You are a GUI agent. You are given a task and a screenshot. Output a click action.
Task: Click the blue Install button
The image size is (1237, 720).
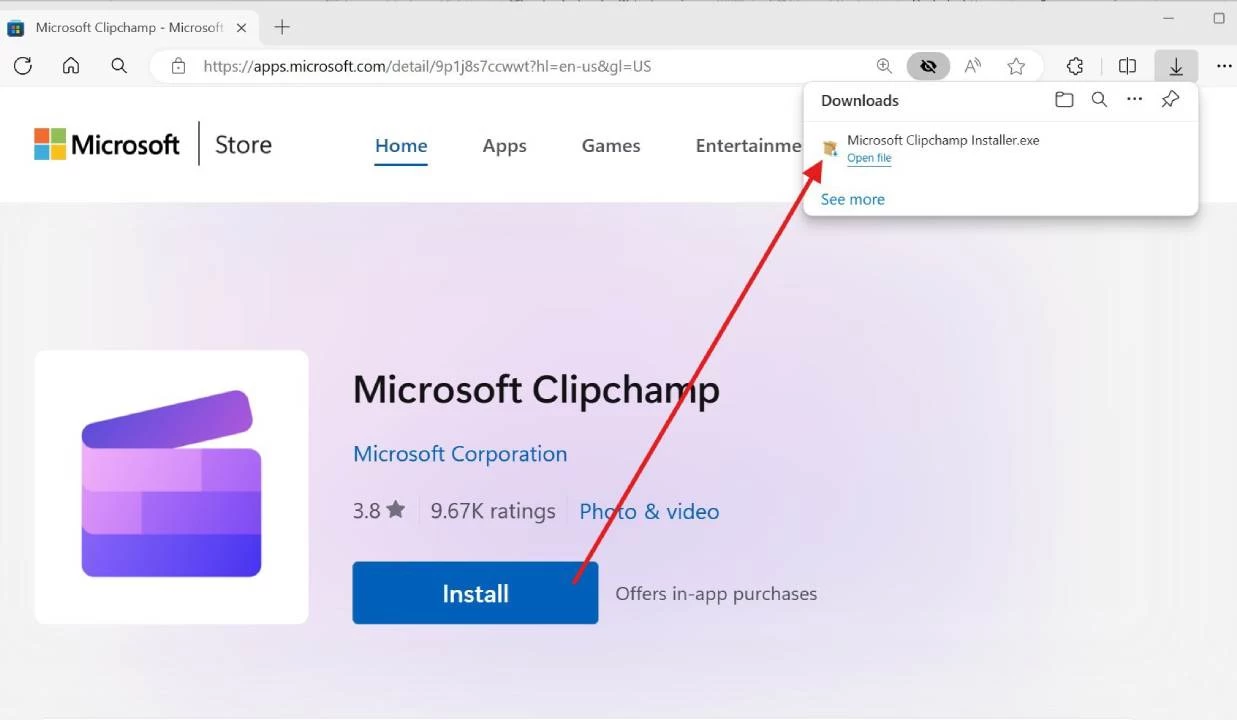coord(475,593)
